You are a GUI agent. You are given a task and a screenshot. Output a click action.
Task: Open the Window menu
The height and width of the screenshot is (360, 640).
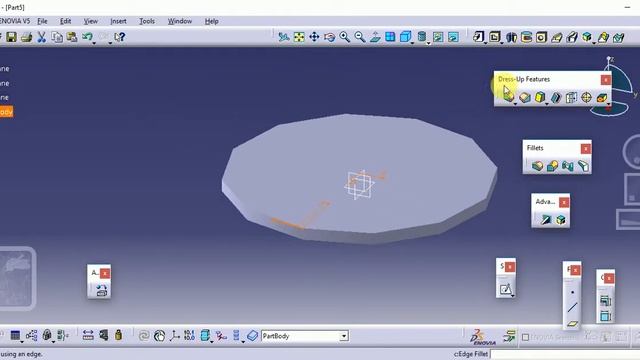[180, 21]
